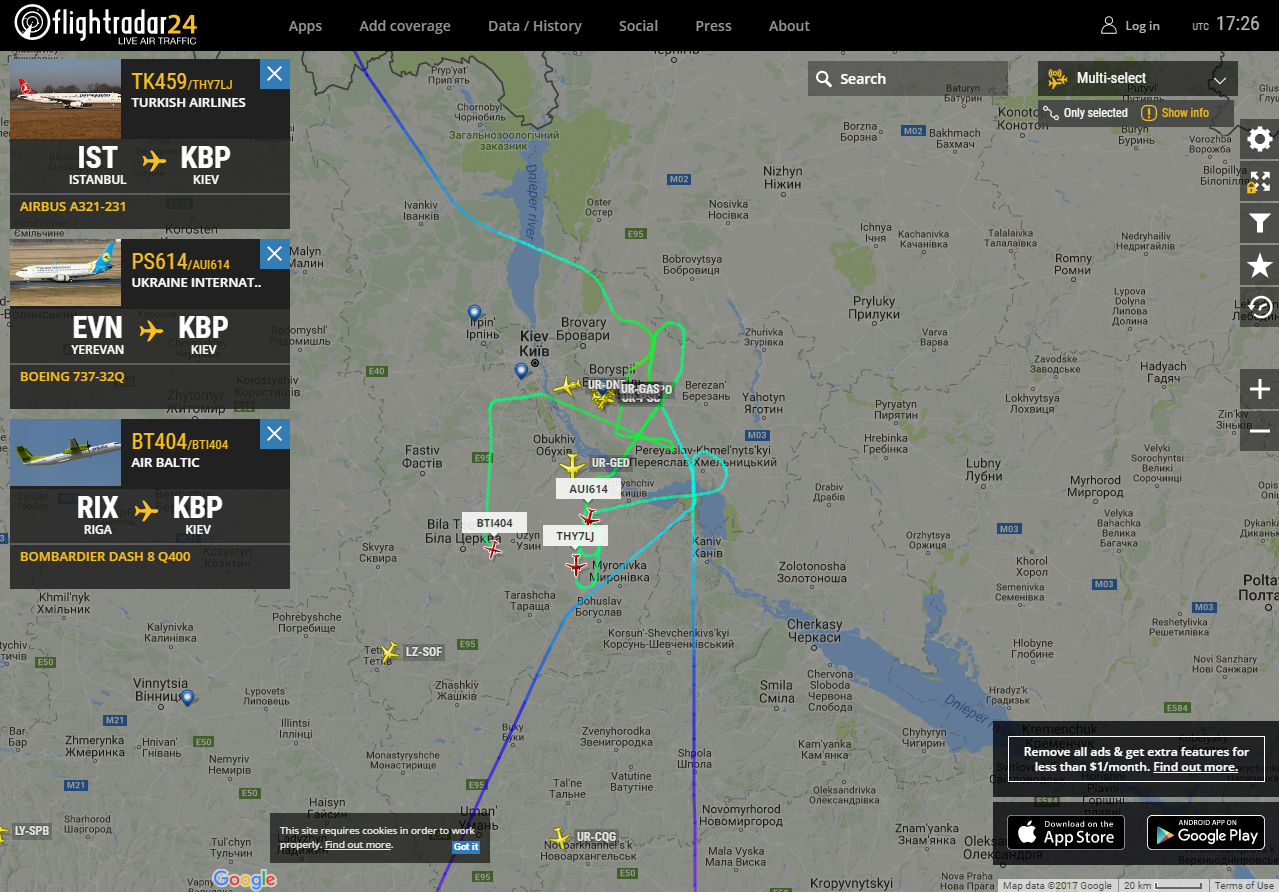The height and width of the screenshot is (892, 1279).
Task: Expand the Multi-select dropdown
Action: coord(1138,79)
